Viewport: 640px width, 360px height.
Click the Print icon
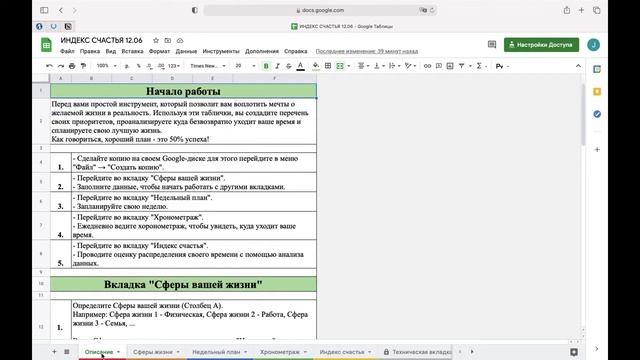coord(72,66)
